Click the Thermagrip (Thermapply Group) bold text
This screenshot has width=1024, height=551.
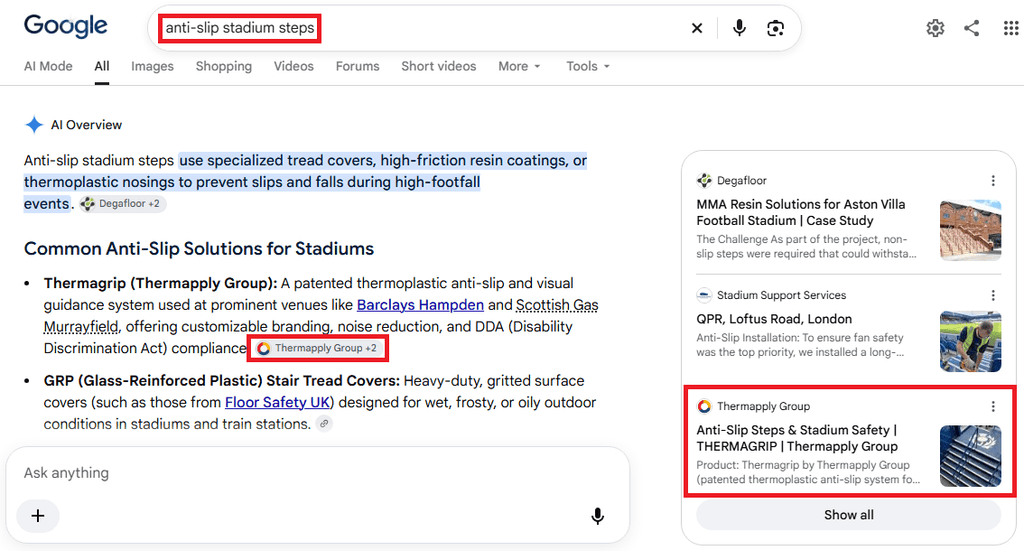161,283
